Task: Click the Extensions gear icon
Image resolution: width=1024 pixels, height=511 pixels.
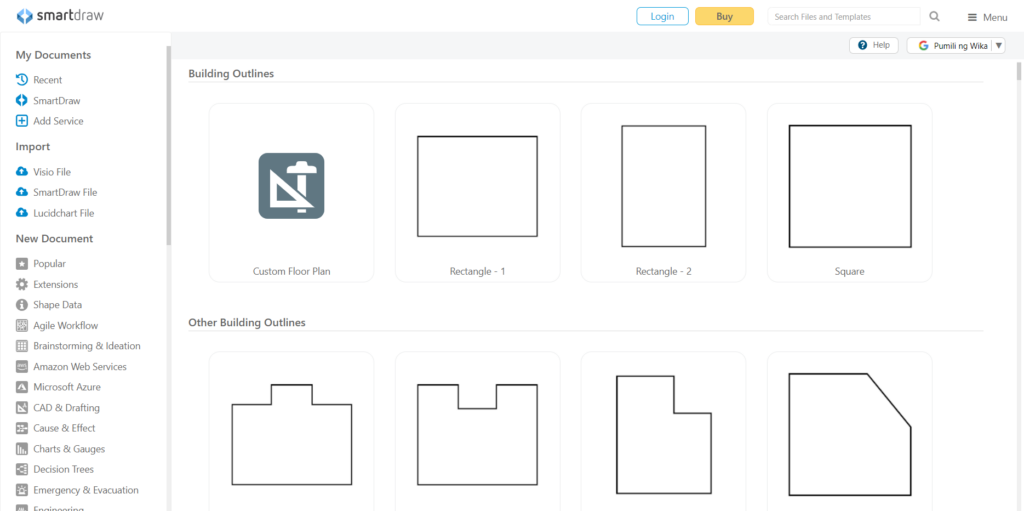Action: tap(22, 285)
